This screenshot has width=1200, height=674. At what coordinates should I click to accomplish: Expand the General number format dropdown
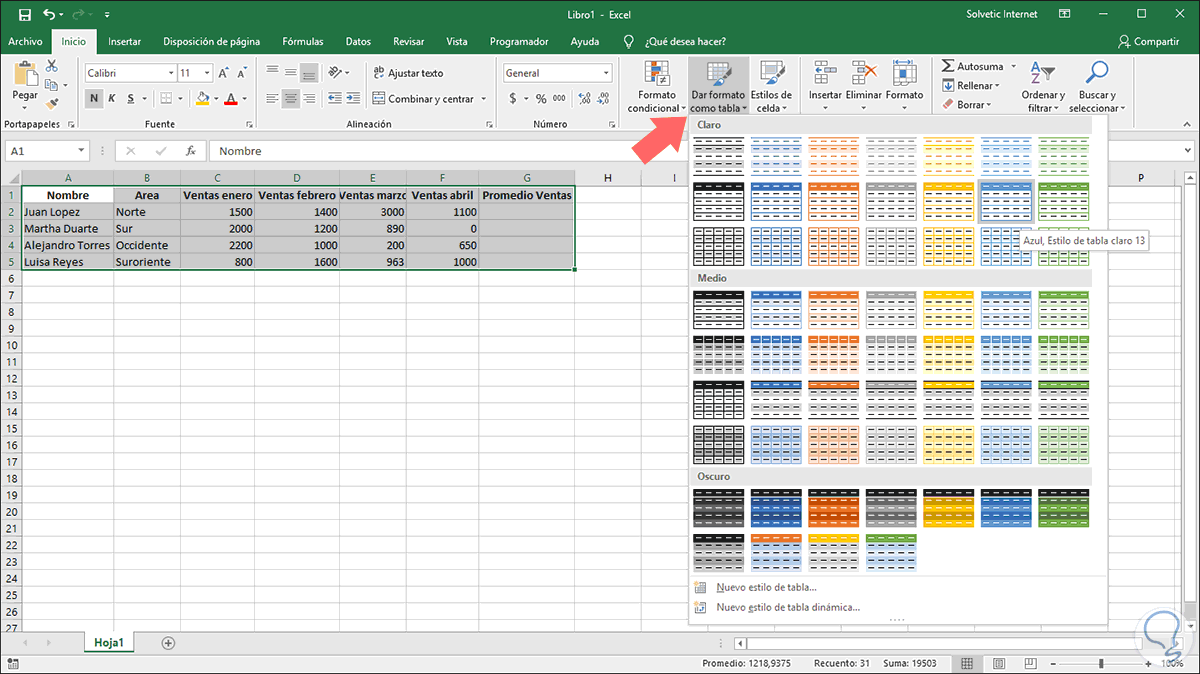pos(606,73)
